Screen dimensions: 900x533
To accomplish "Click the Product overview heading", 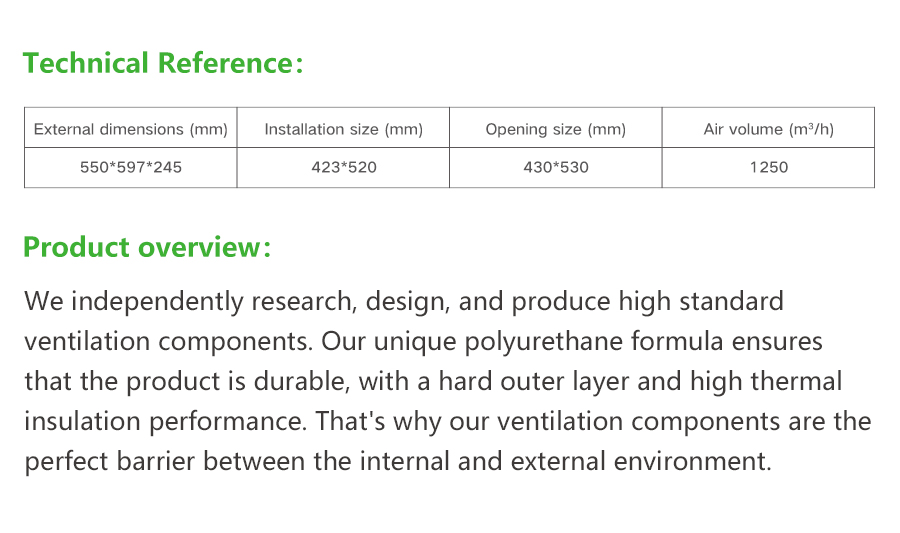I will [146, 247].
